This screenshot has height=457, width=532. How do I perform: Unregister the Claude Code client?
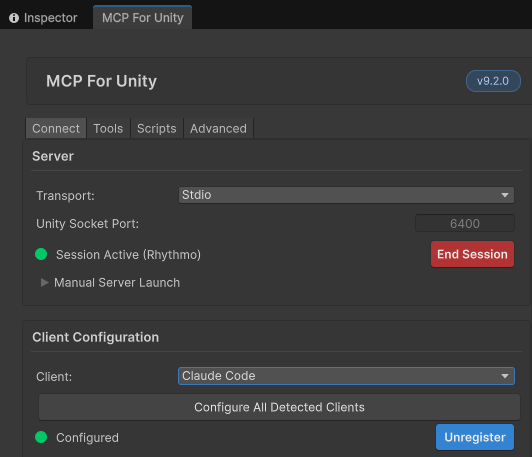coord(475,437)
